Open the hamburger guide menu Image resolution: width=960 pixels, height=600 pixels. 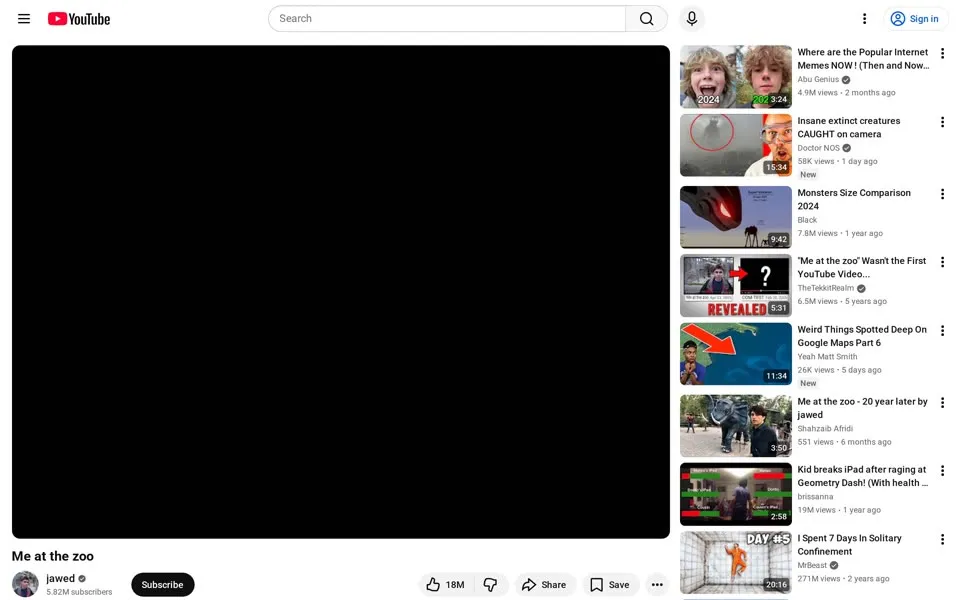point(24,18)
